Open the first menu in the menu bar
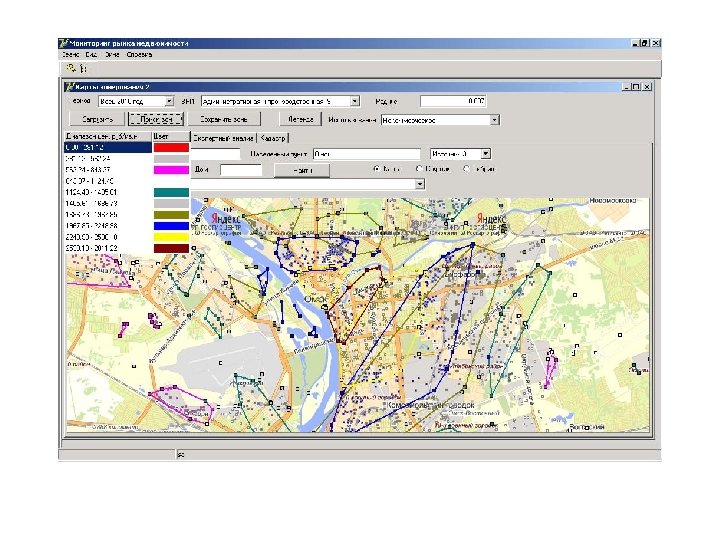720x540 pixels. 70,54
